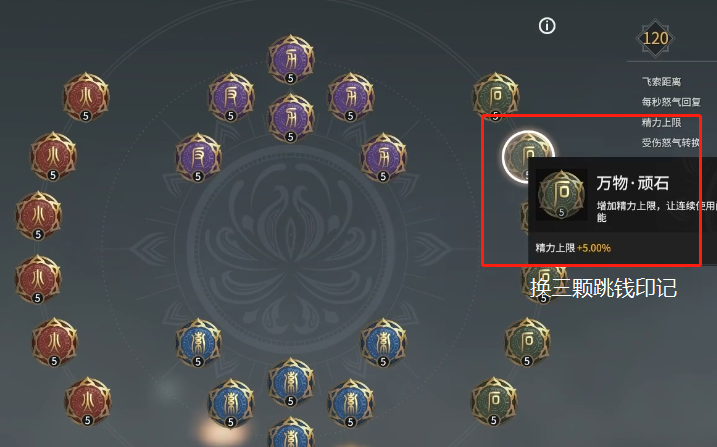Image resolution: width=717 pixels, height=447 pixels.
Task: Click the highlighted green rune with white ring
Action: [528, 157]
